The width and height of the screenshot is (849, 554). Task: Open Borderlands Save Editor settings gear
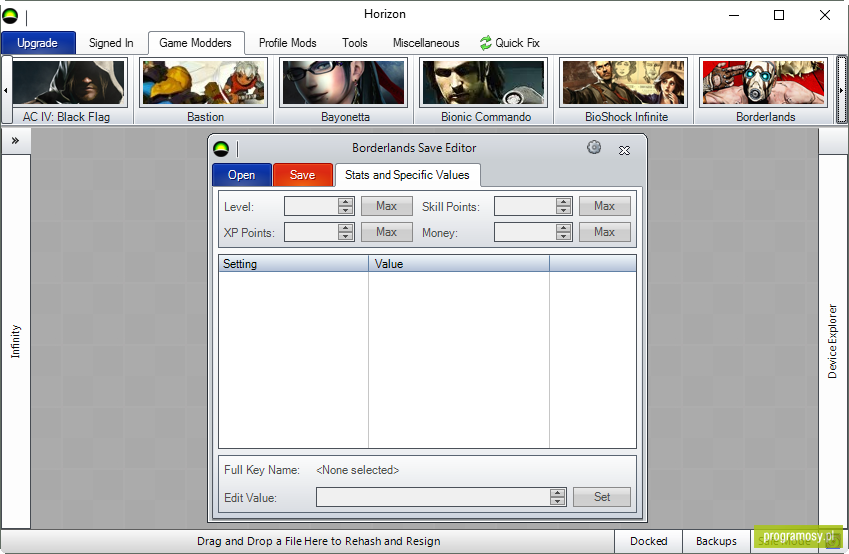tap(594, 147)
